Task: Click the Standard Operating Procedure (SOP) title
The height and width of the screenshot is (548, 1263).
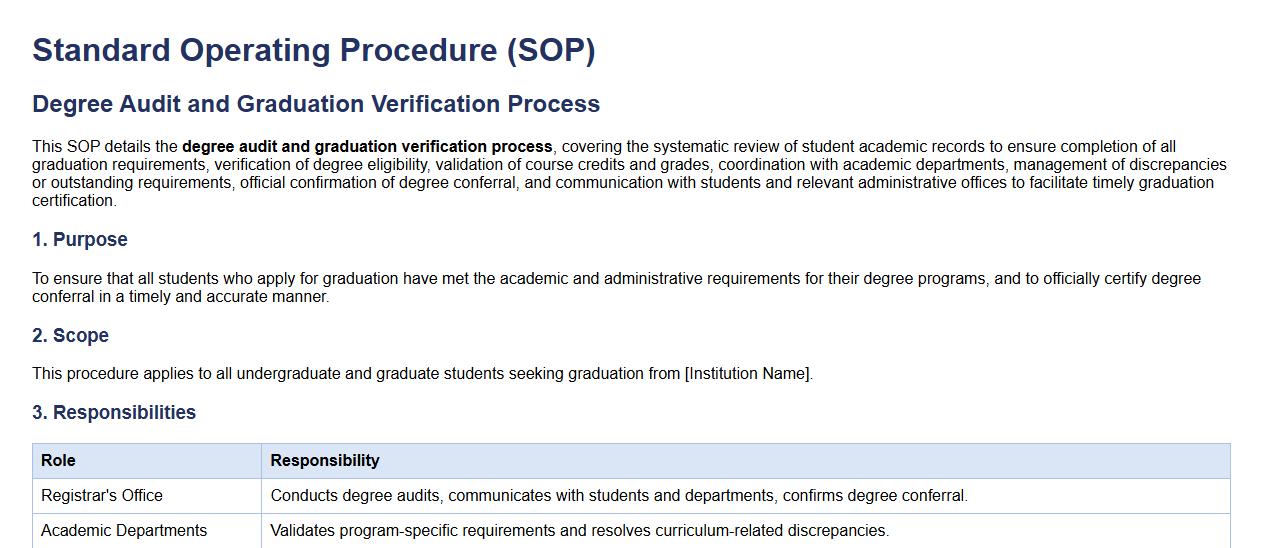Action: pyautogui.click(x=313, y=50)
